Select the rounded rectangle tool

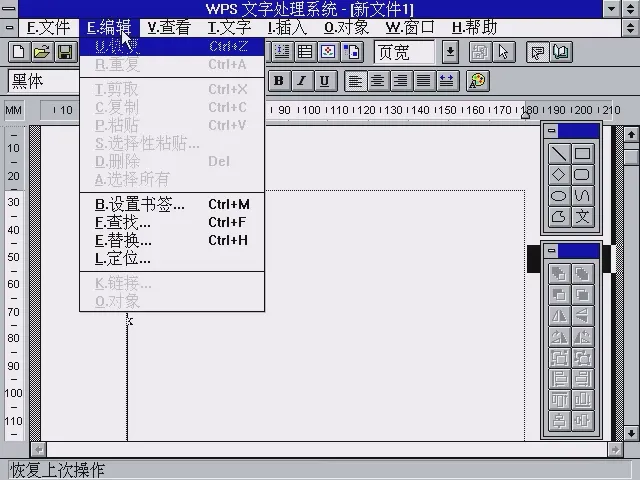(582, 175)
